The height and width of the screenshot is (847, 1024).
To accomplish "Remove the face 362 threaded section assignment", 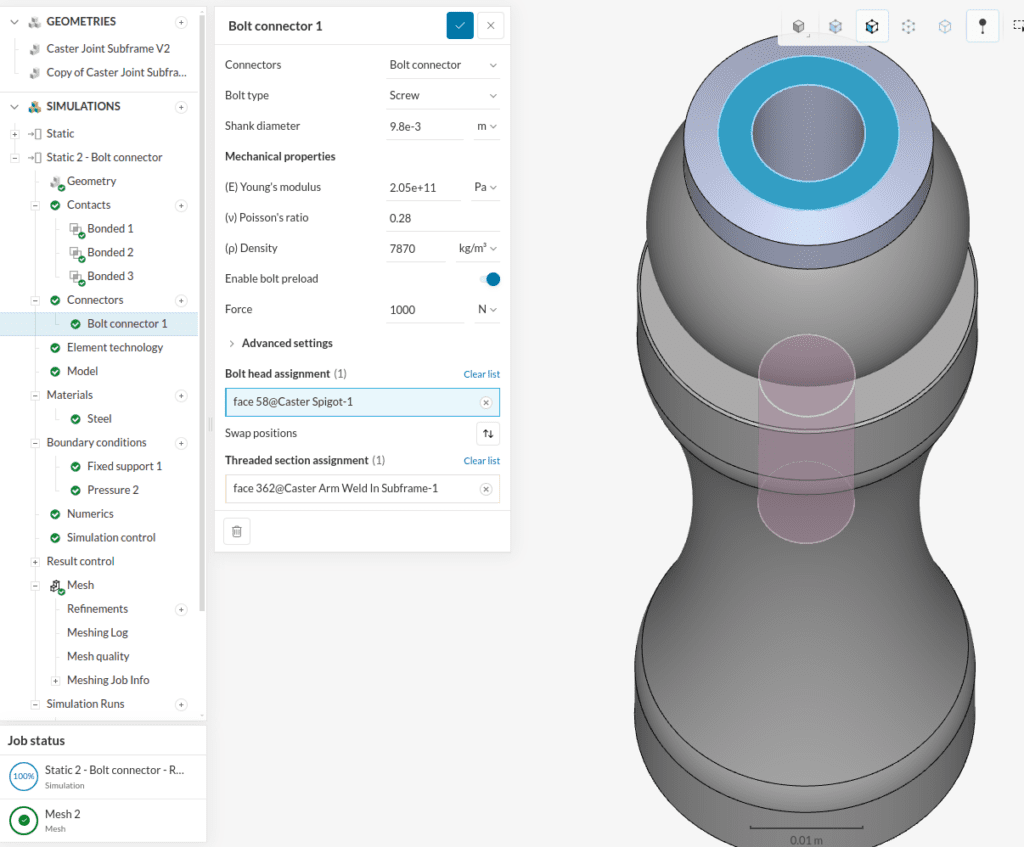I will [486, 489].
